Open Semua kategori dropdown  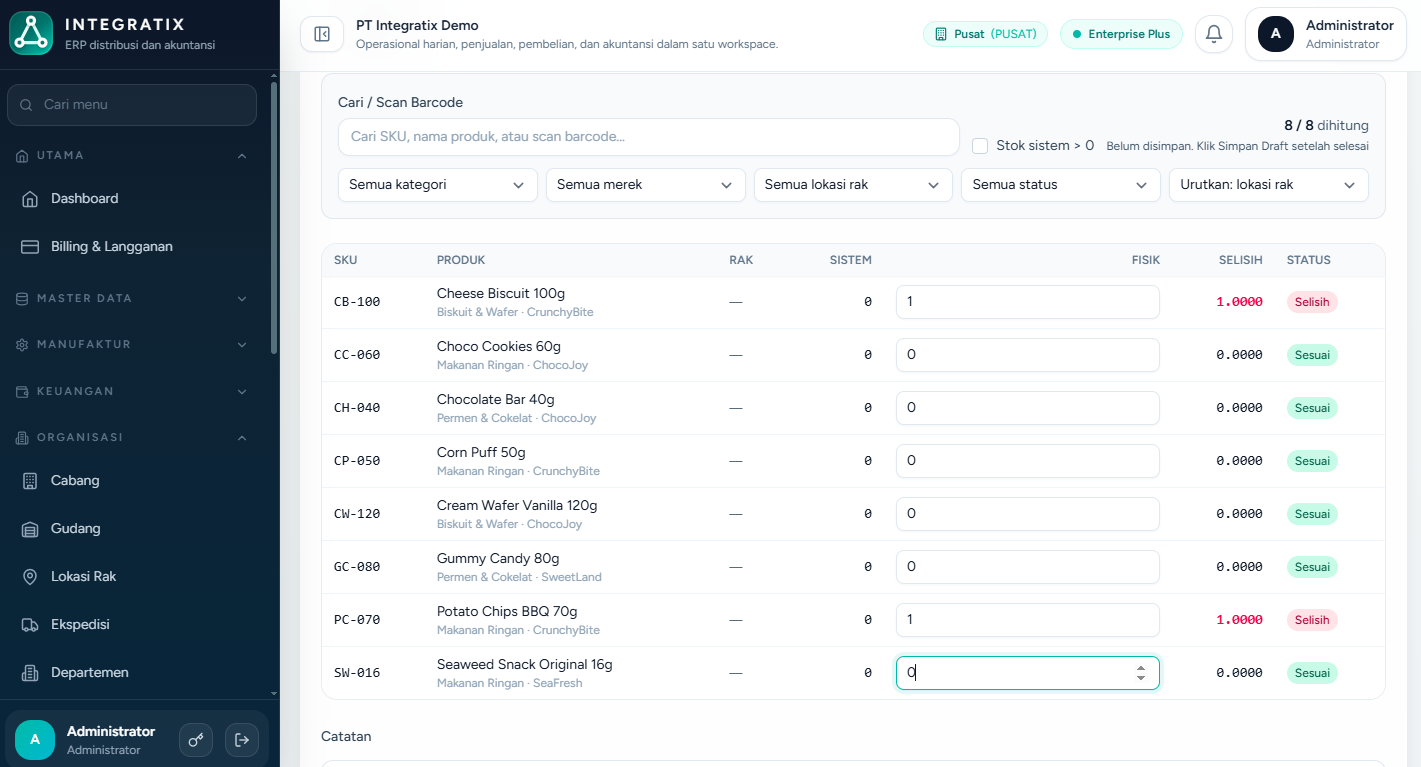438,185
